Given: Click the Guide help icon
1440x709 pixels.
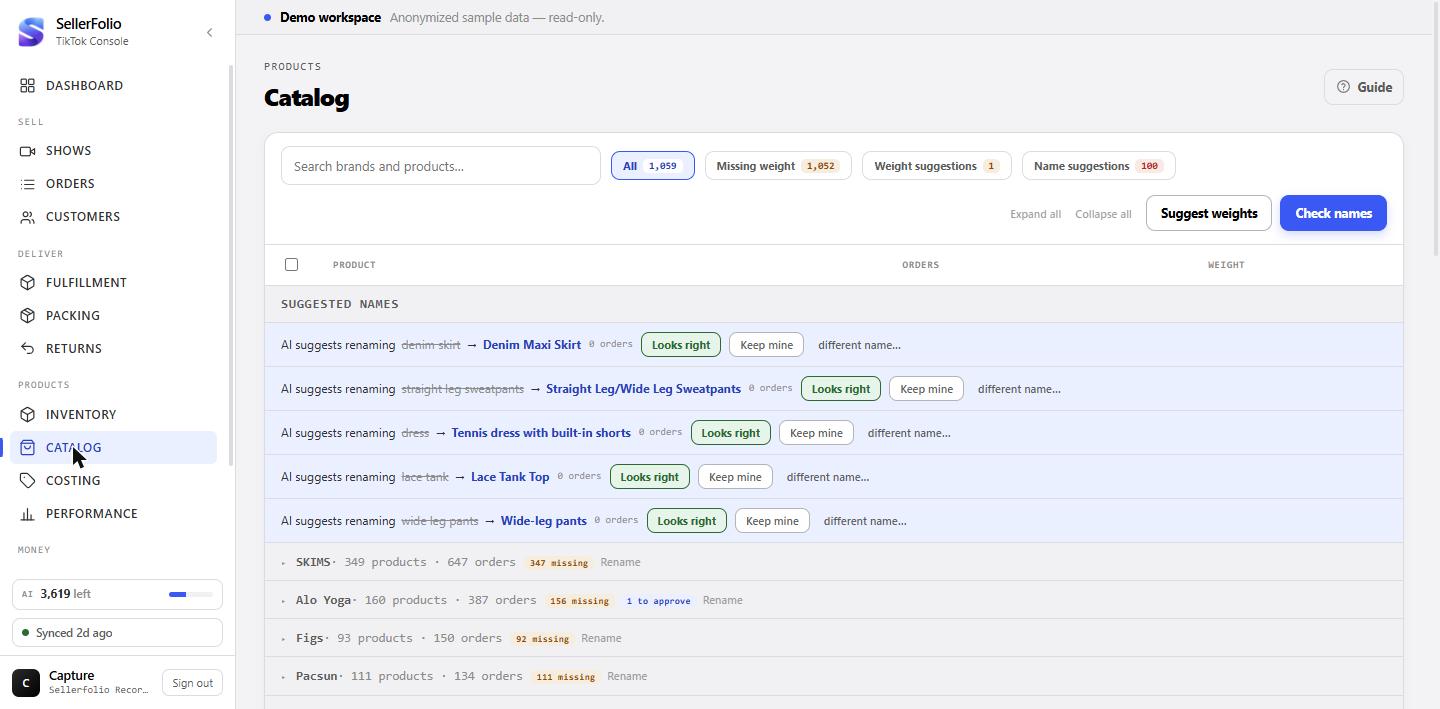Looking at the screenshot, I should click(1343, 87).
